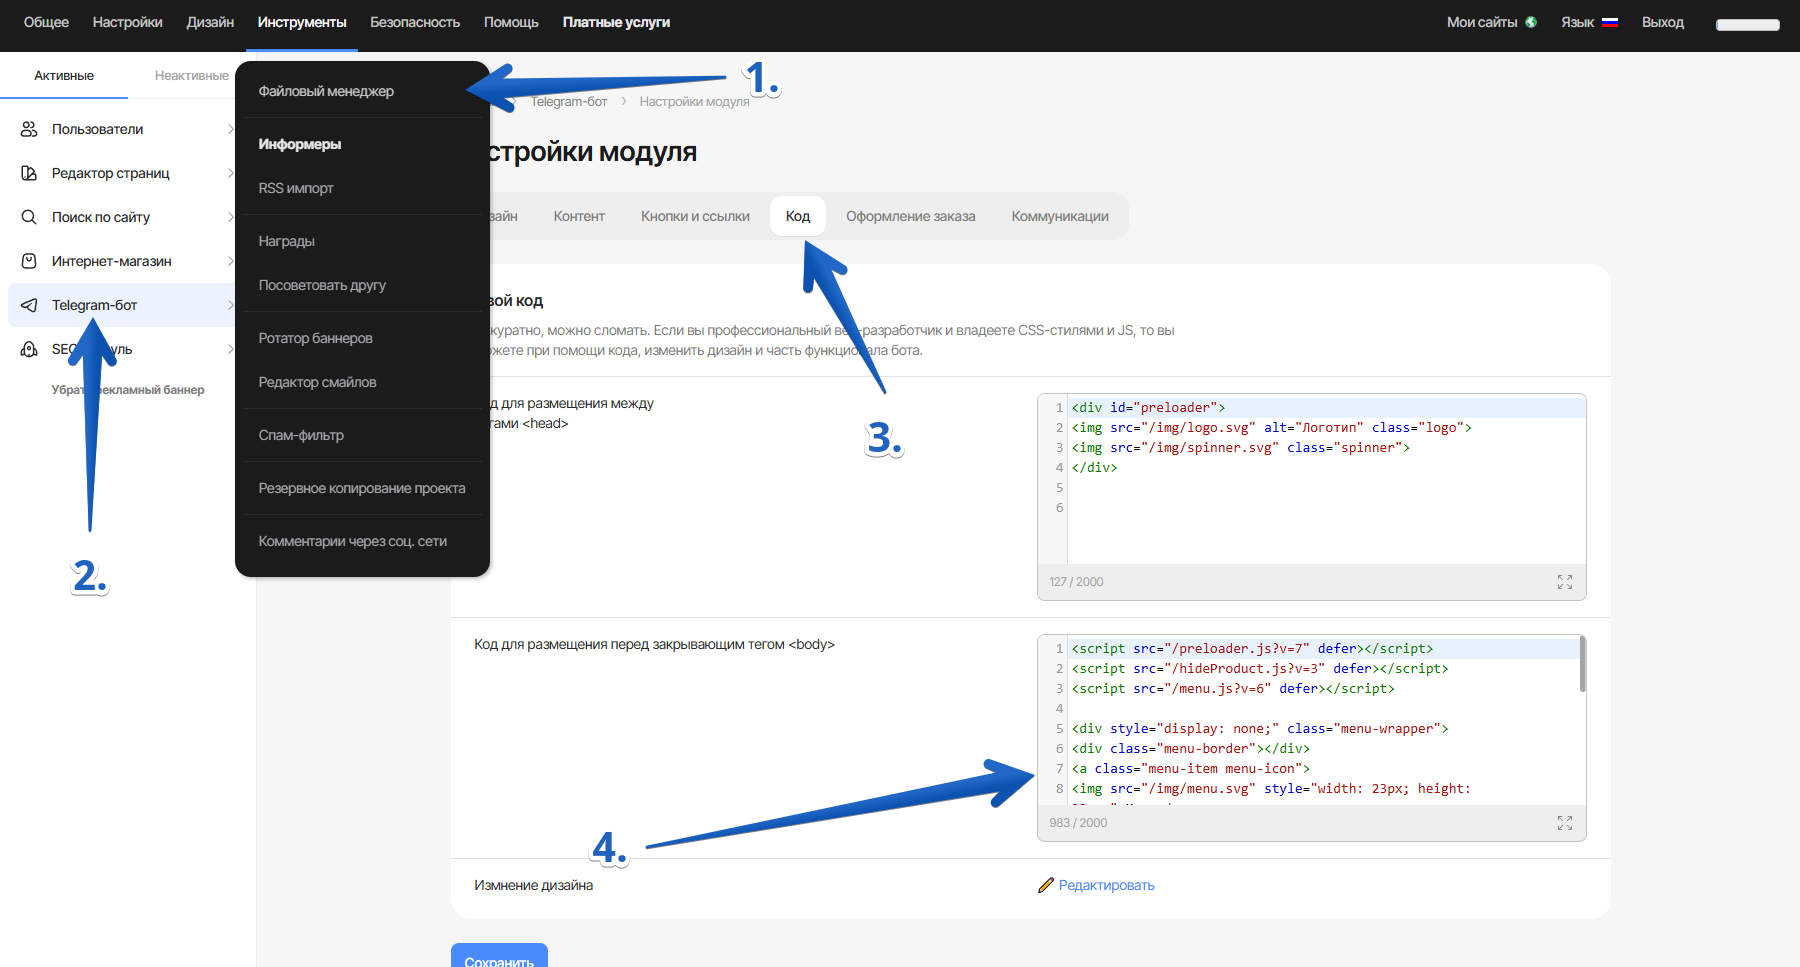Switch to the Кнопки и ссылки tab
Viewport: 1800px width, 967px height.
tap(695, 216)
